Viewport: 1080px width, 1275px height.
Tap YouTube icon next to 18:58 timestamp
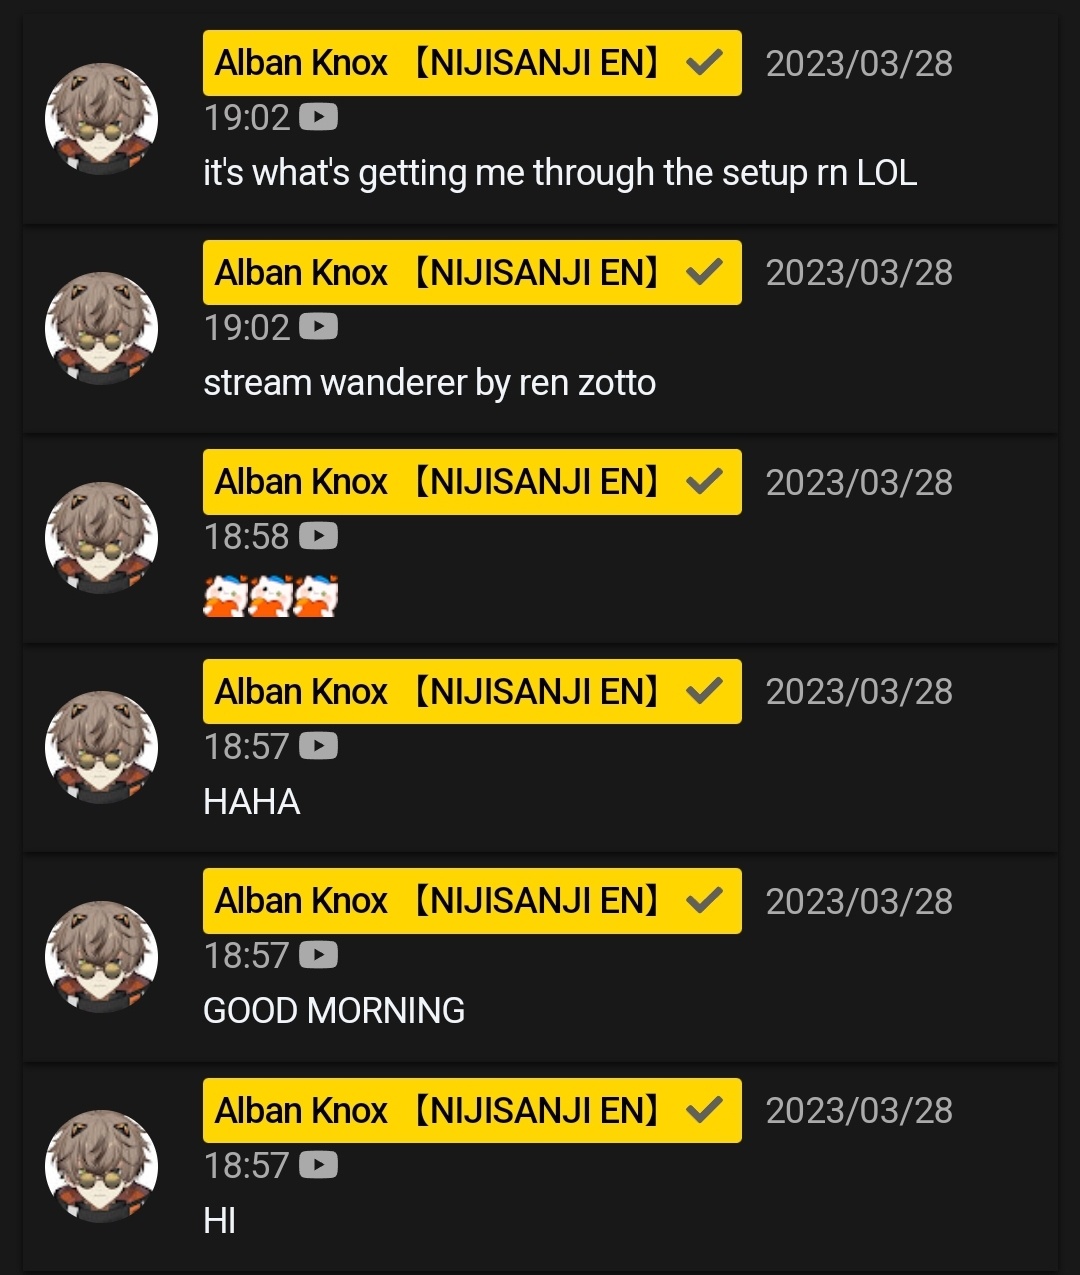coord(318,537)
